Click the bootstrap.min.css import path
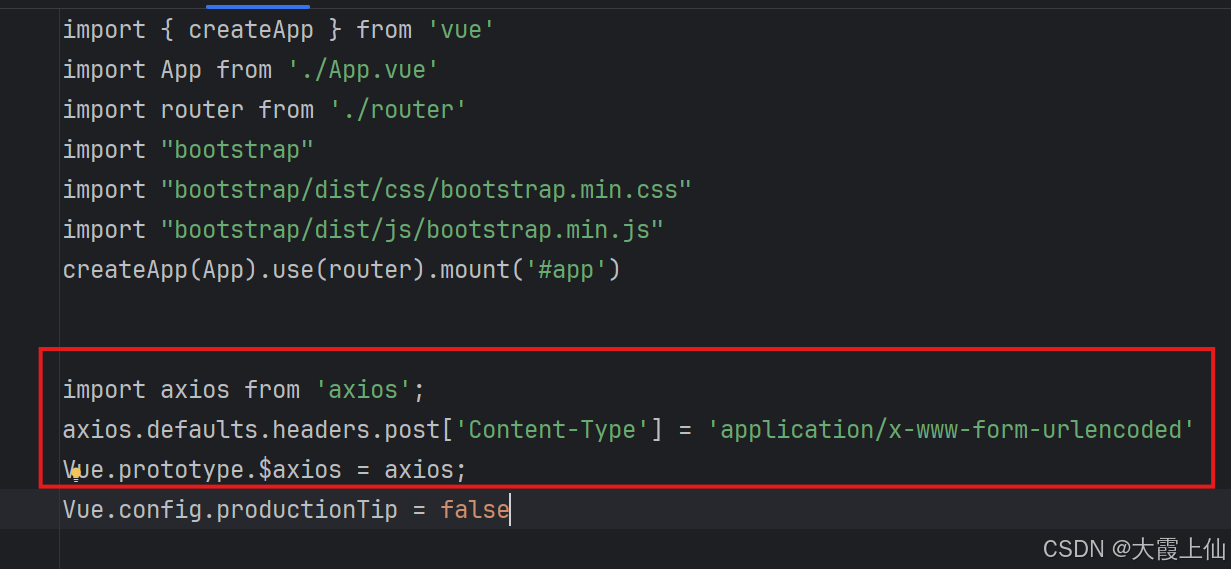Image resolution: width=1231 pixels, height=569 pixels. pos(426,190)
